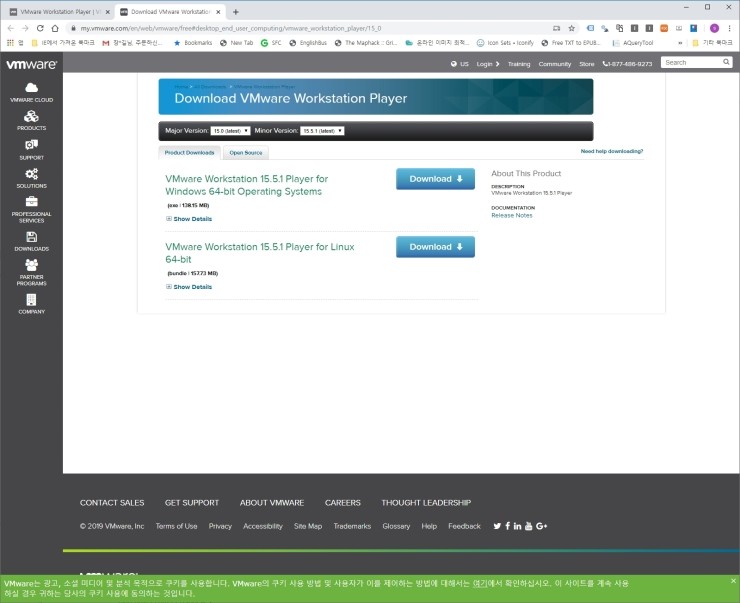The width and height of the screenshot is (740, 603).
Task: Reload the page in browser
Action: [40, 28]
